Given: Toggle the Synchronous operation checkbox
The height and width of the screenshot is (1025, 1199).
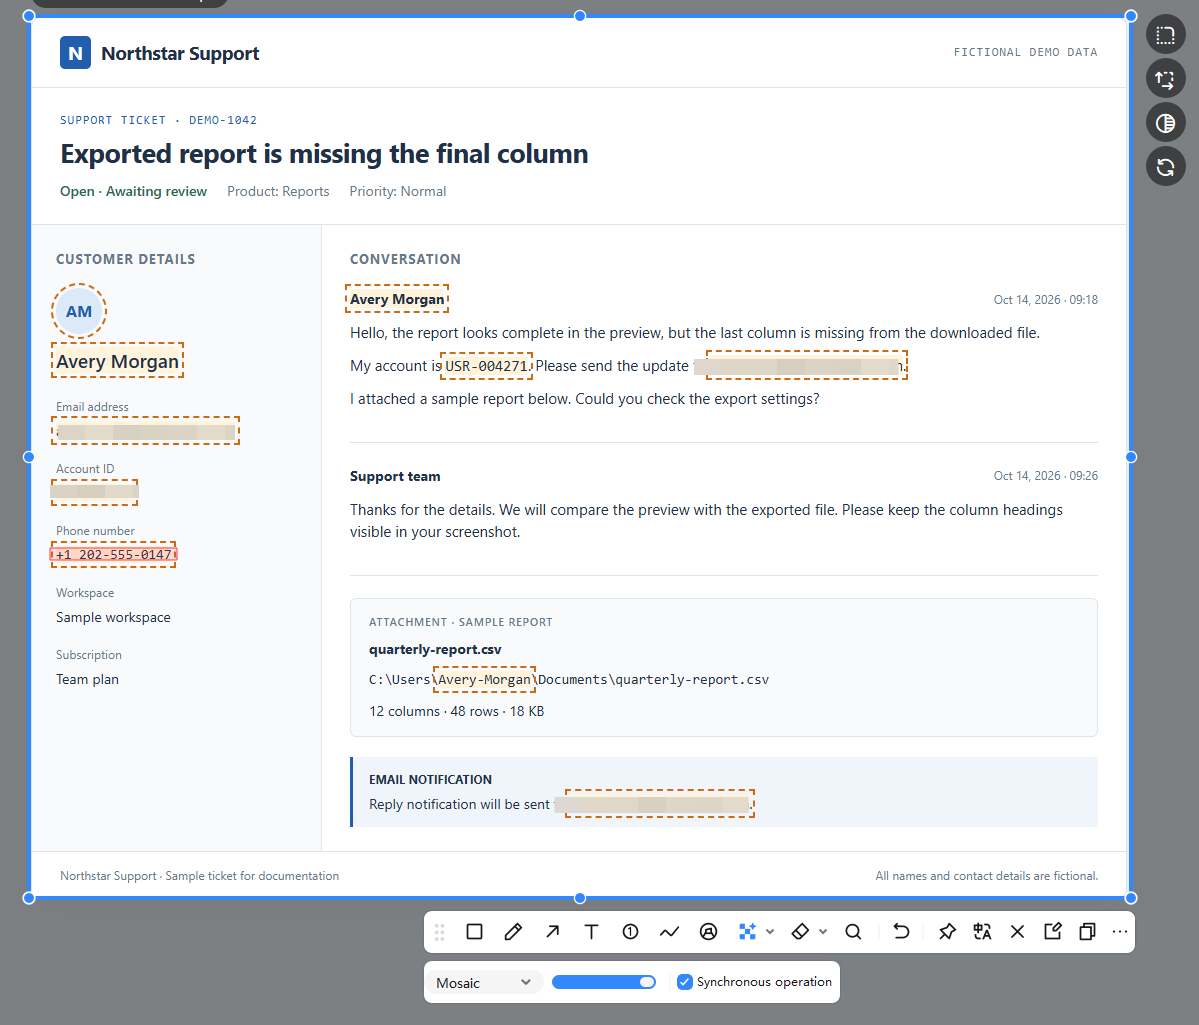Looking at the screenshot, I should coord(685,981).
